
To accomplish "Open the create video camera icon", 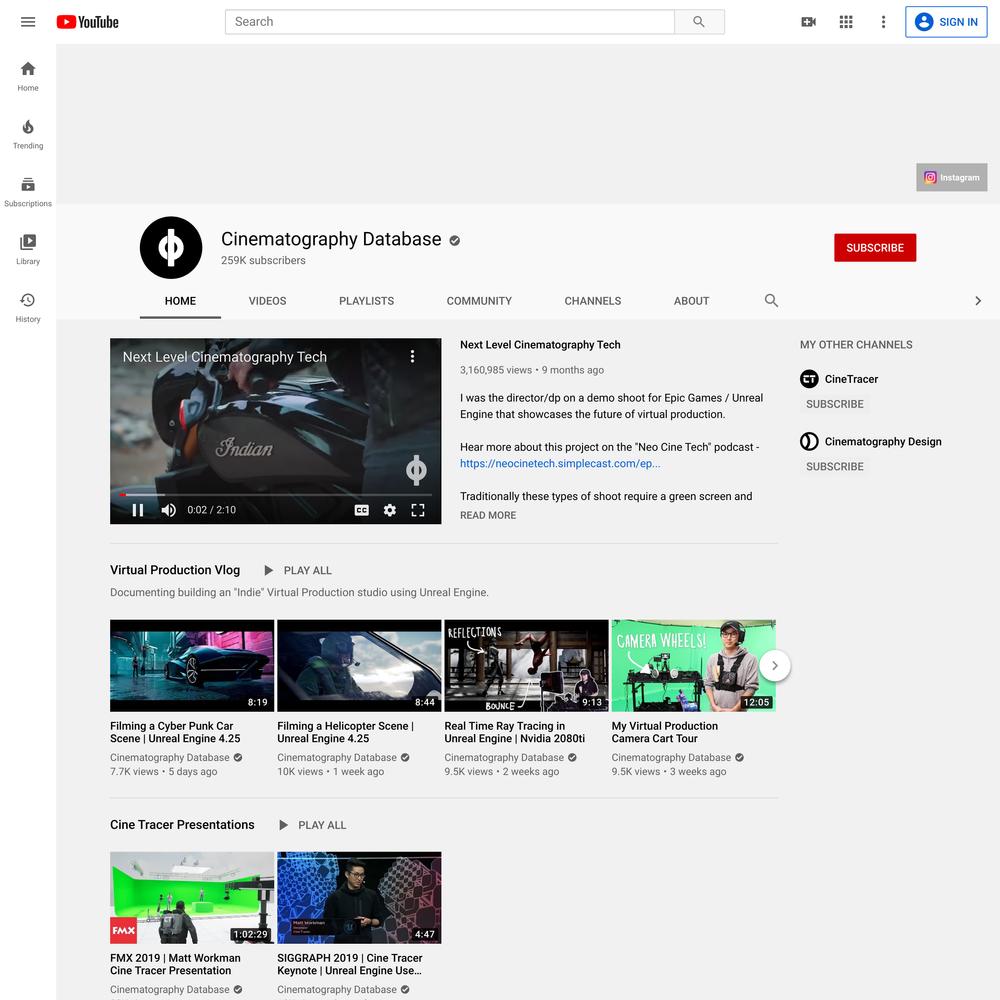I will point(808,22).
